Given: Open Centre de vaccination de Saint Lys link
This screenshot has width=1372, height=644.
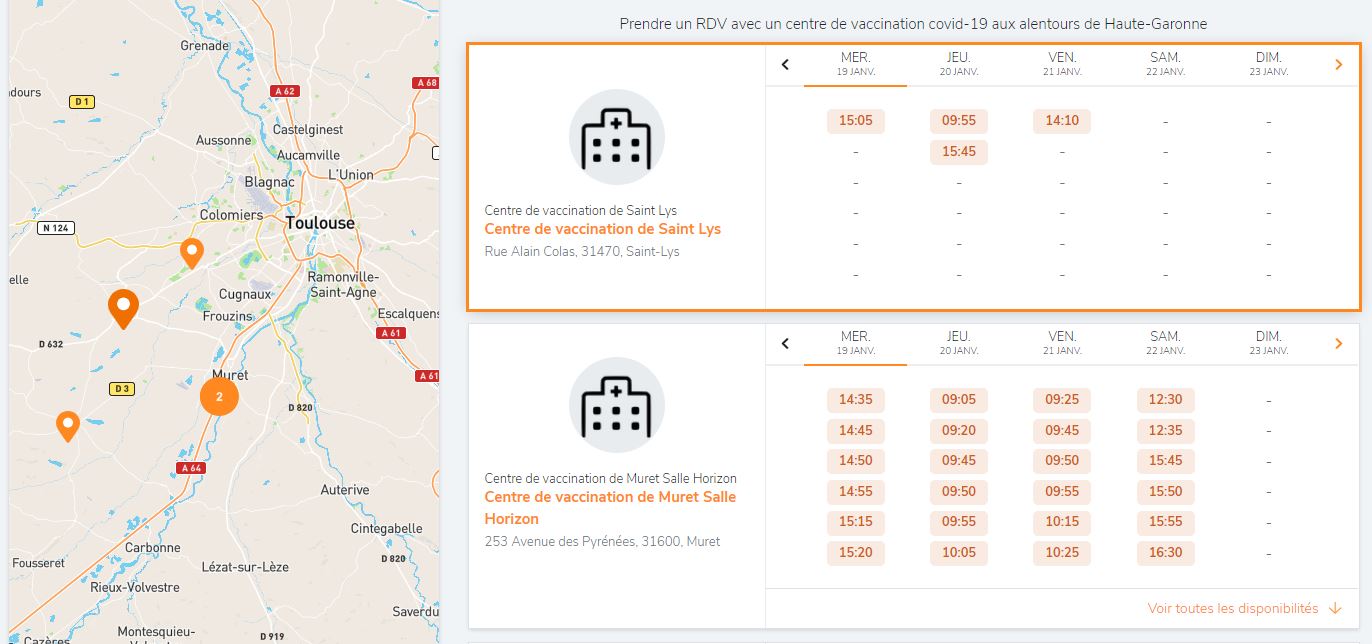Looking at the screenshot, I should 602,229.
